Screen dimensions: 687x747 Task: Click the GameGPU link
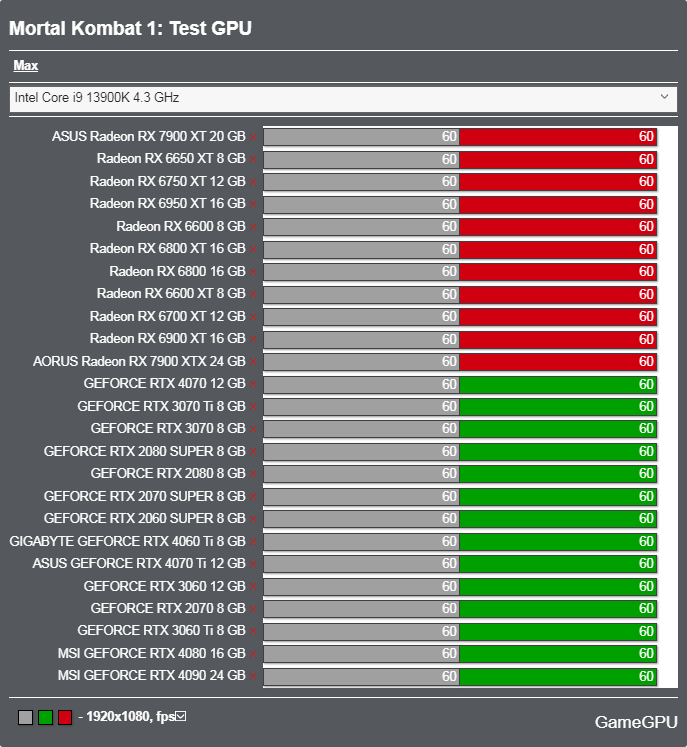(x=636, y=722)
